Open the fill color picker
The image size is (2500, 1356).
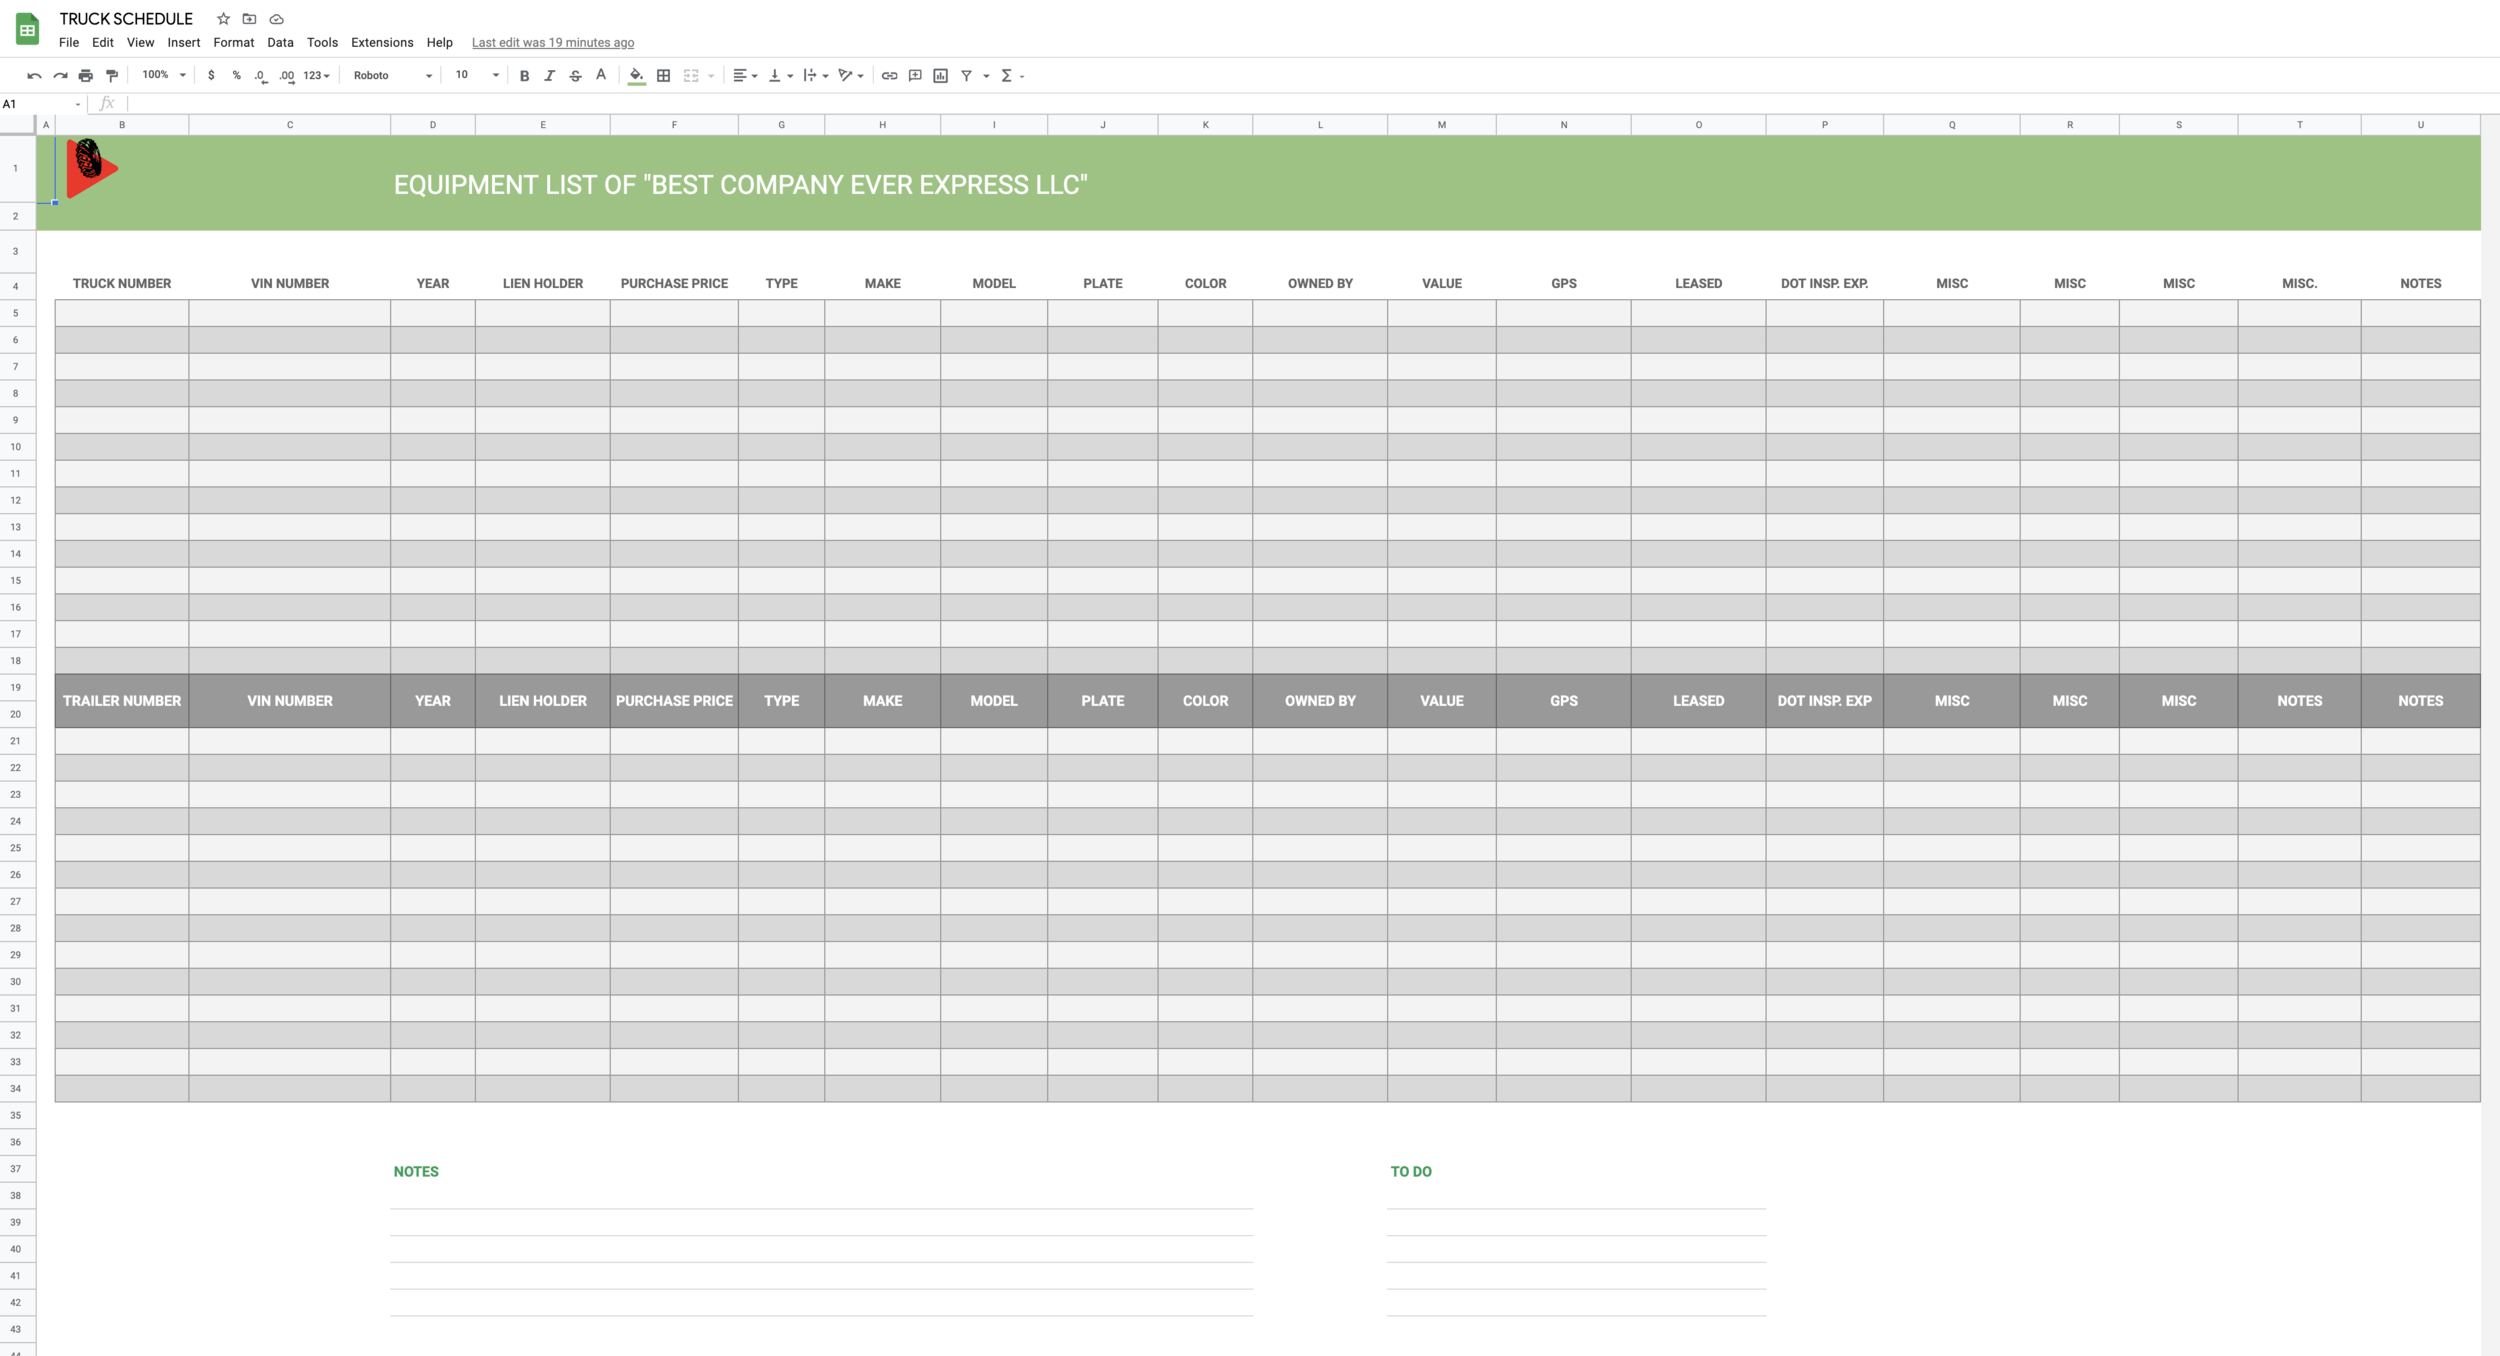coord(636,76)
